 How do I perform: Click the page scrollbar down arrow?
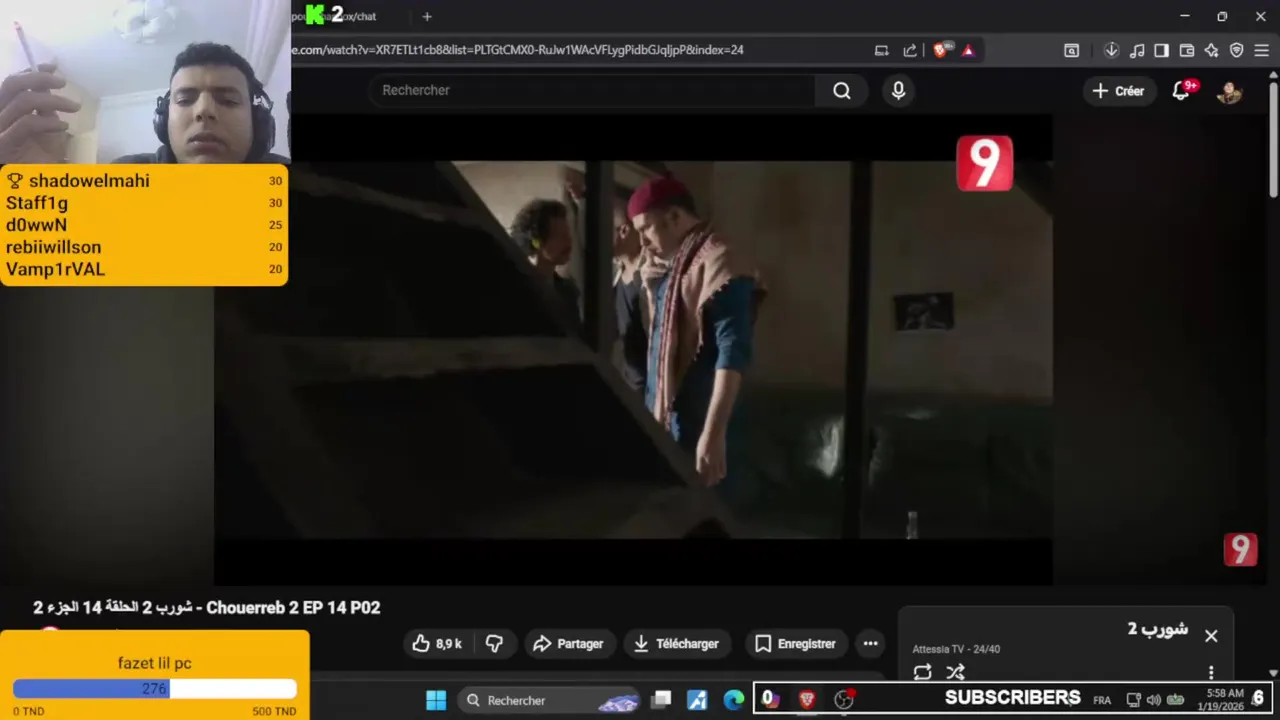1273,673
